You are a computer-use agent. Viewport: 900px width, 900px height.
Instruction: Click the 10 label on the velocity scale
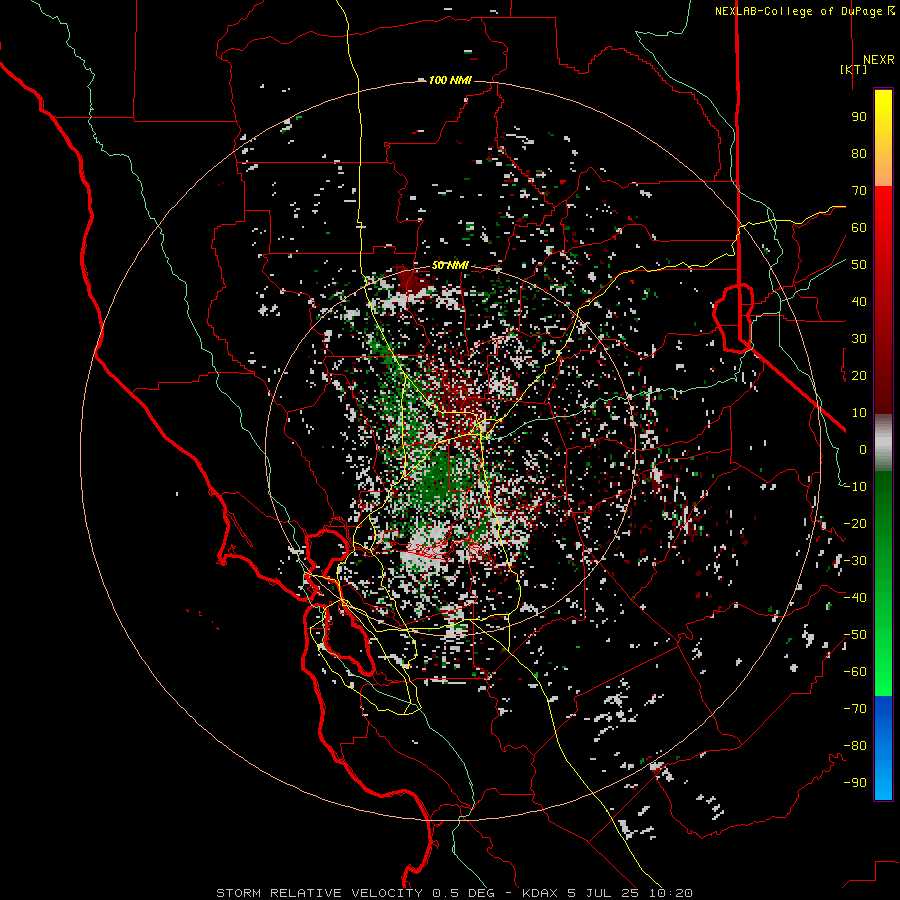coord(859,413)
